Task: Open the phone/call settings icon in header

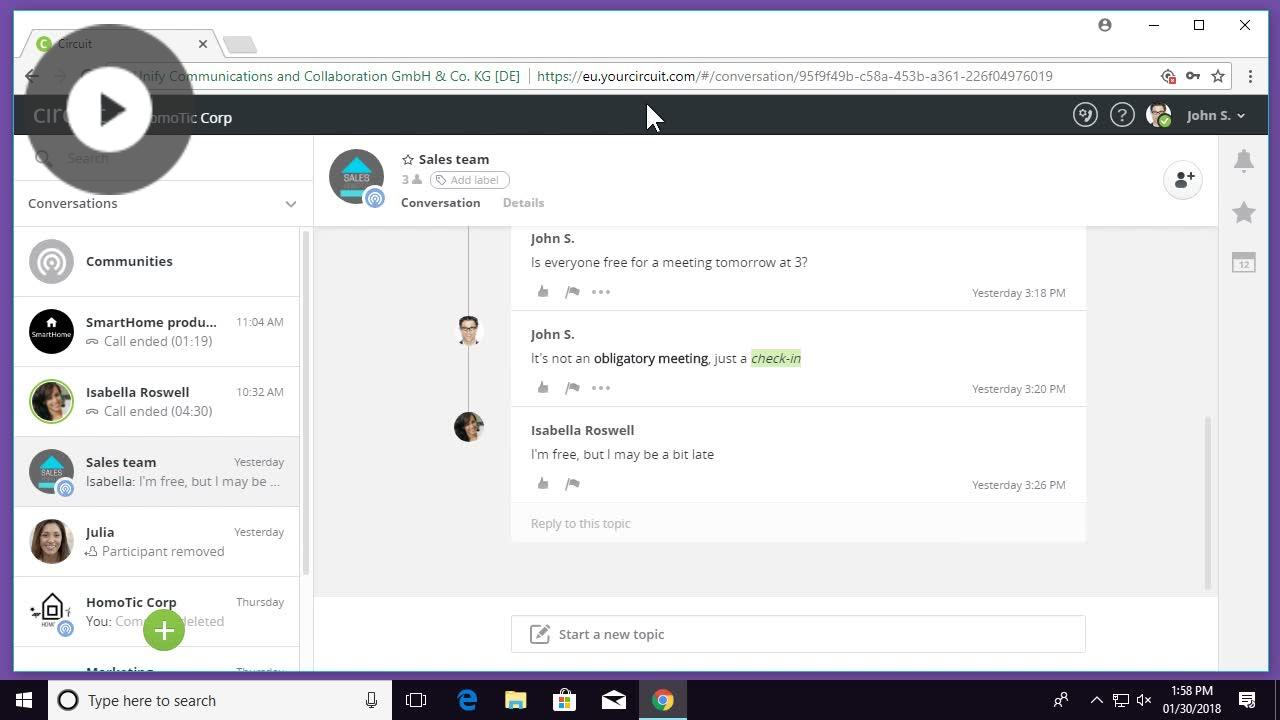Action: point(1085,115)
